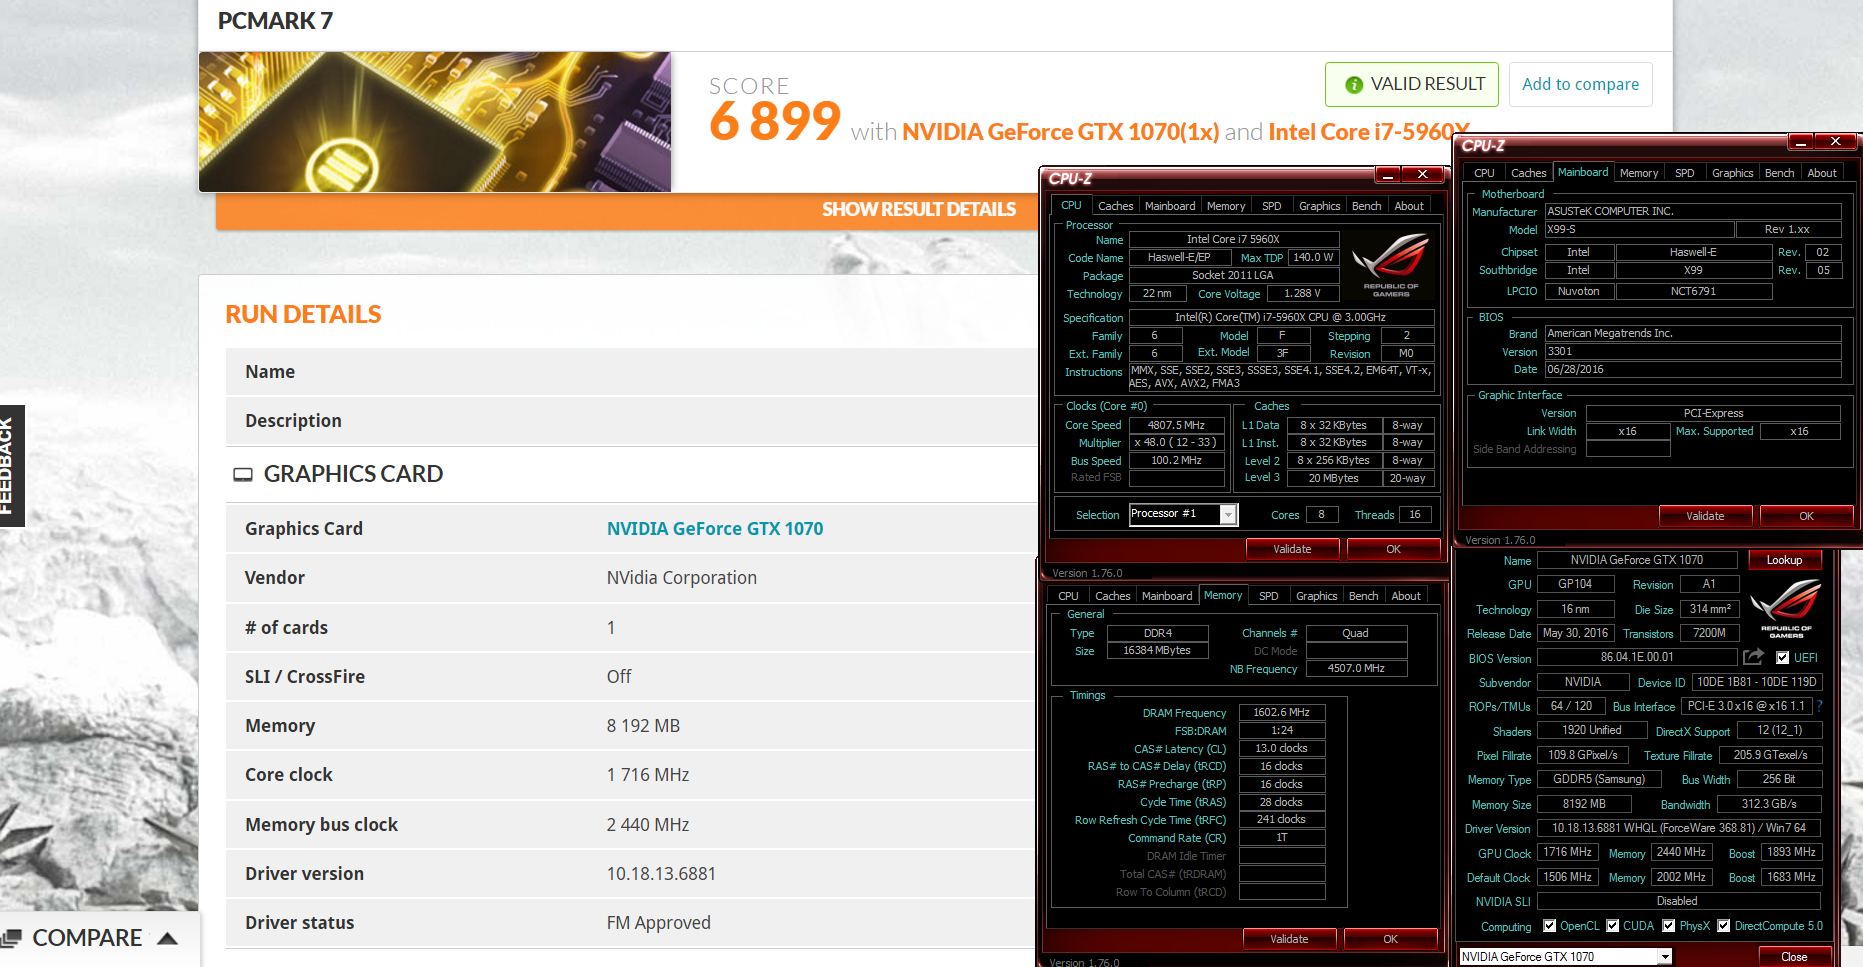Open Bench tab in CPU-Z CPU window
The width and height of the screenshot is (1863, 967).
[x=1366, y=206]
